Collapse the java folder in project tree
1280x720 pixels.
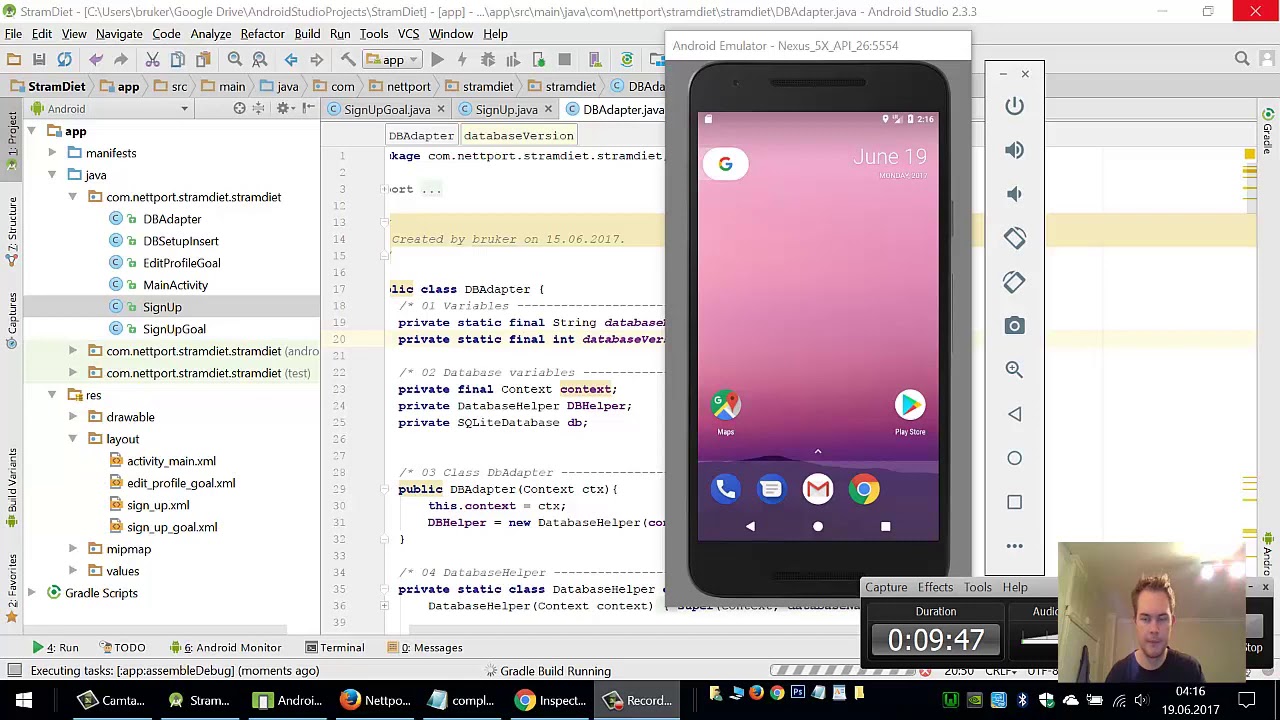(x=52, y=175)
